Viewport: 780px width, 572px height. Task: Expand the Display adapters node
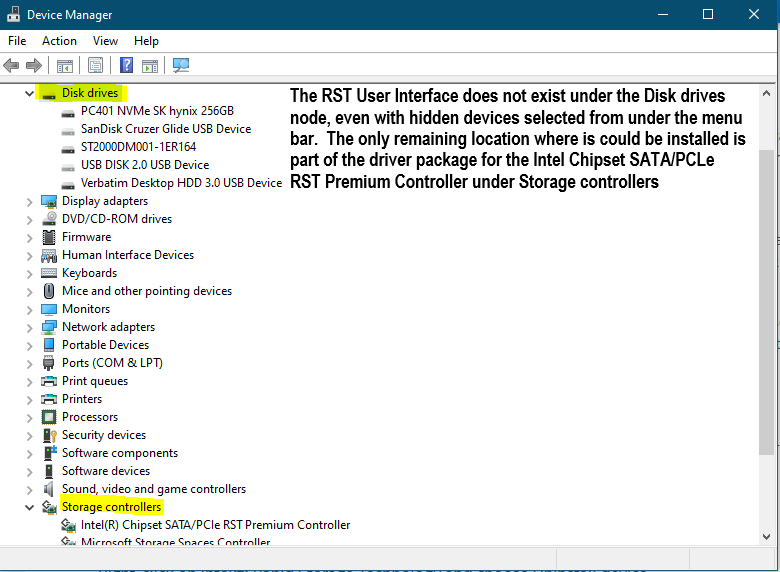[28, 201]
